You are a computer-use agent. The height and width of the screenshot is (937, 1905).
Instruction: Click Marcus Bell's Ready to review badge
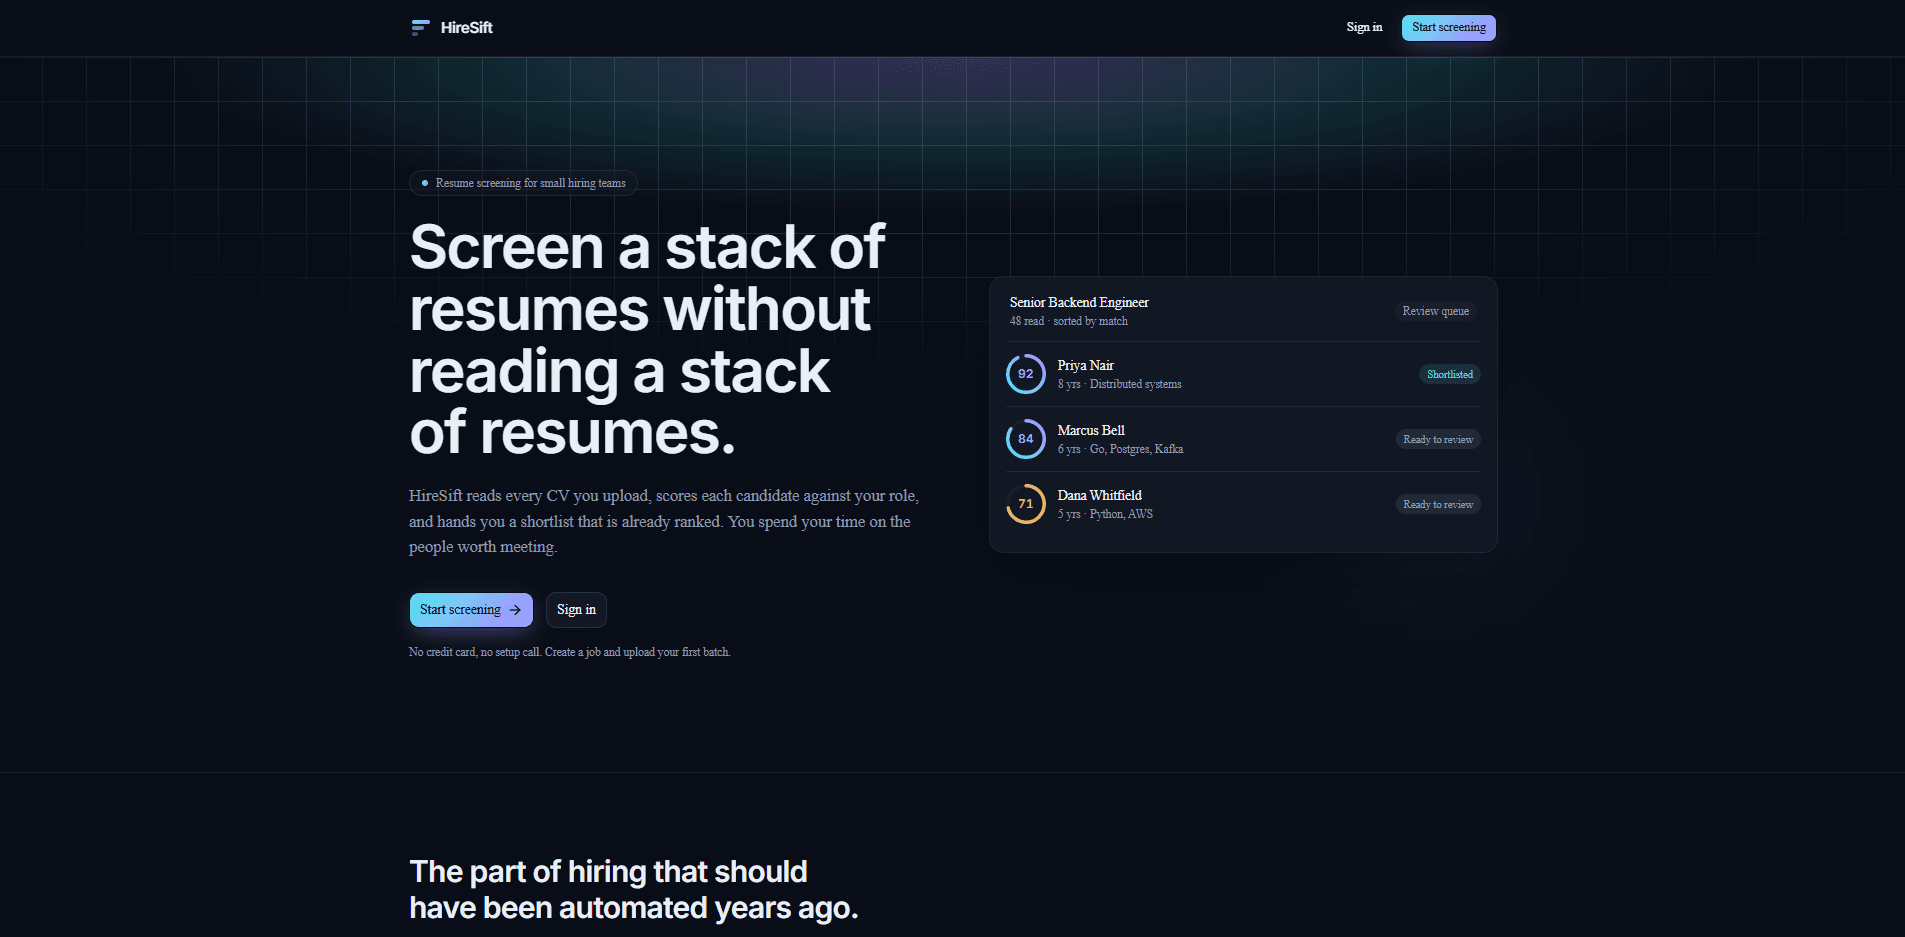1438,439
